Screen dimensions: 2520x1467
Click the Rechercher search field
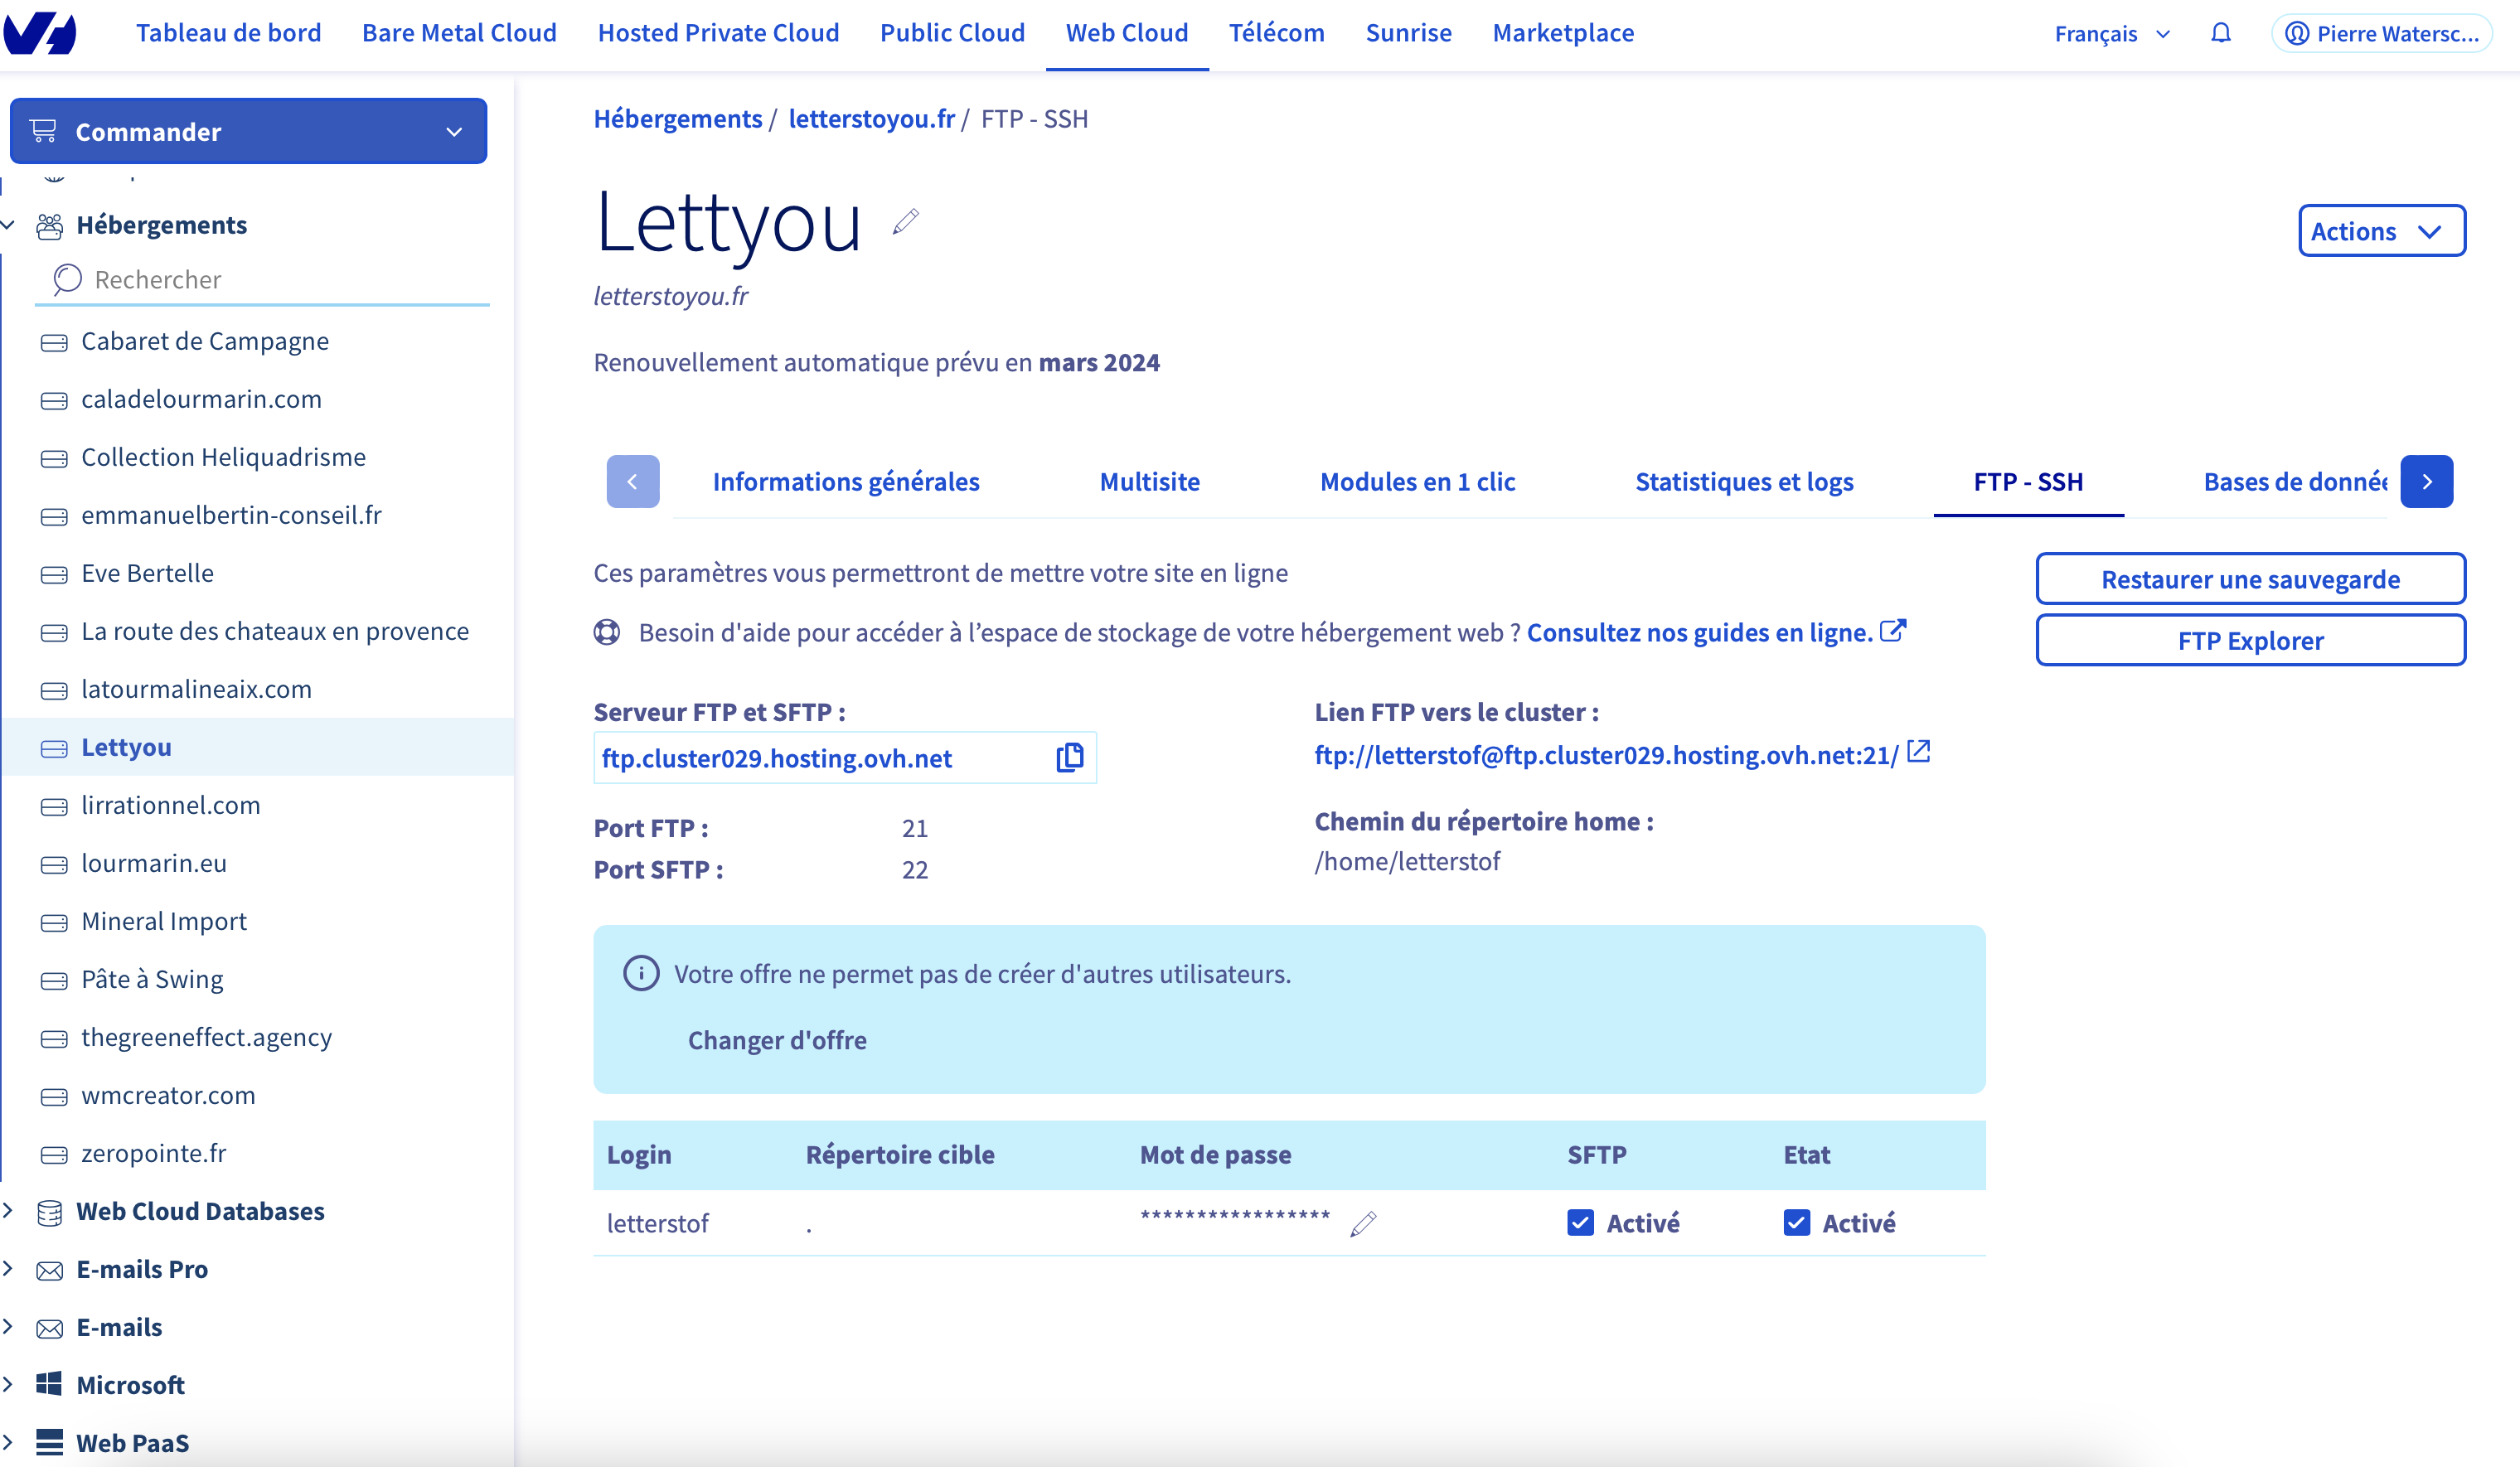262,280
